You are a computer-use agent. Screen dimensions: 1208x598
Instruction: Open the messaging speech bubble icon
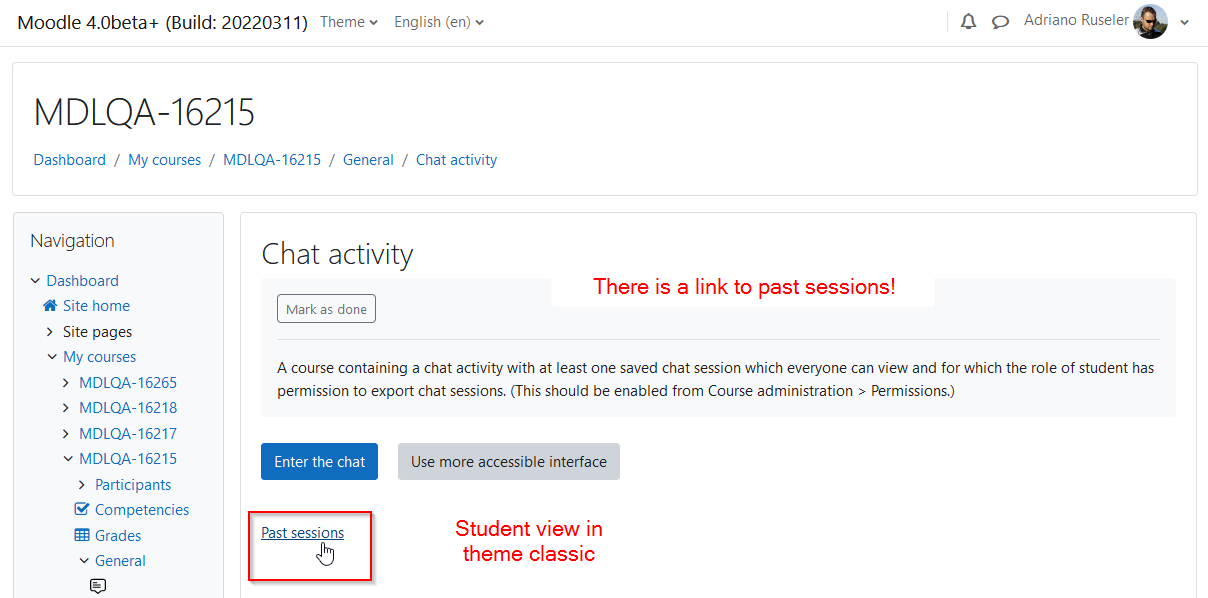tap(1000, 22)
